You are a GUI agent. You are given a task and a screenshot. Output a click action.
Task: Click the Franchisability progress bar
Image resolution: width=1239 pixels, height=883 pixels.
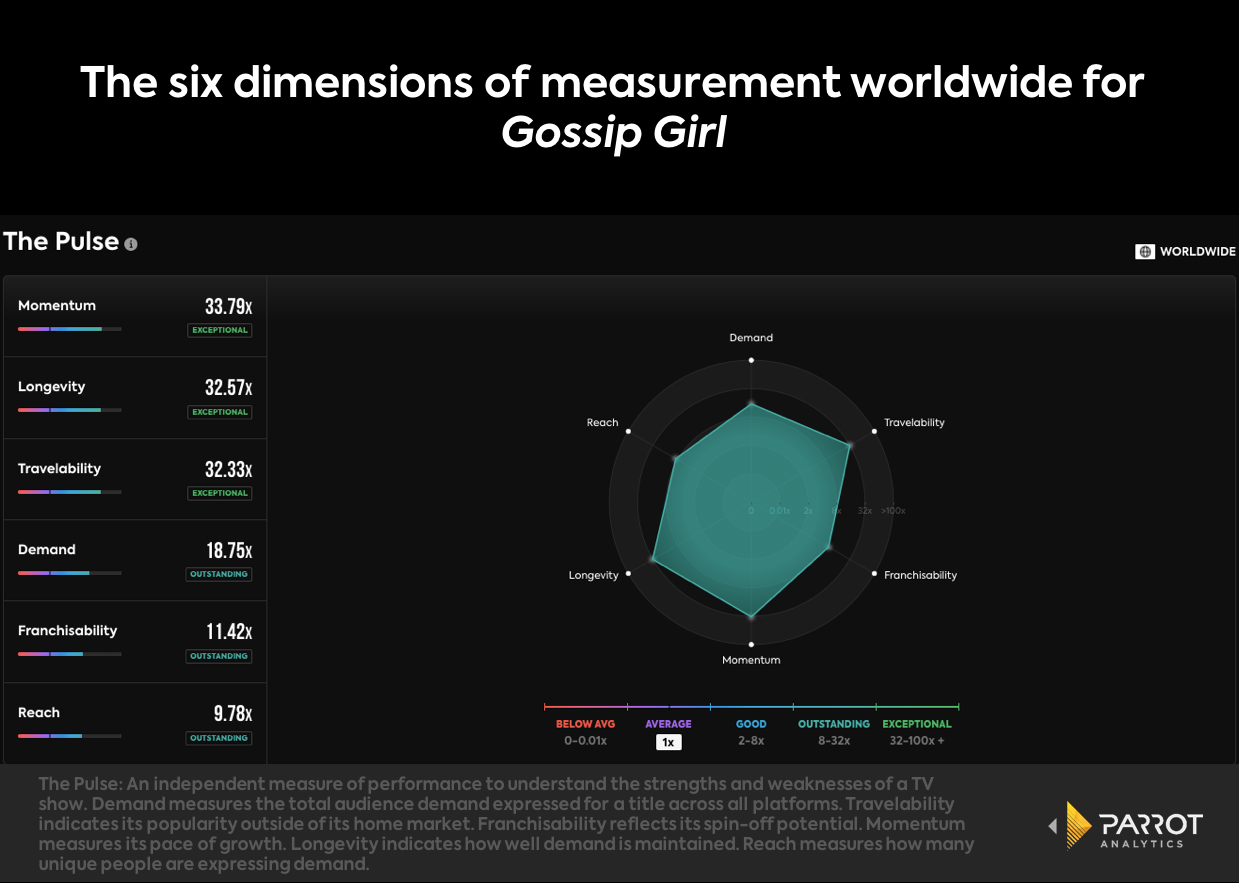70,654
